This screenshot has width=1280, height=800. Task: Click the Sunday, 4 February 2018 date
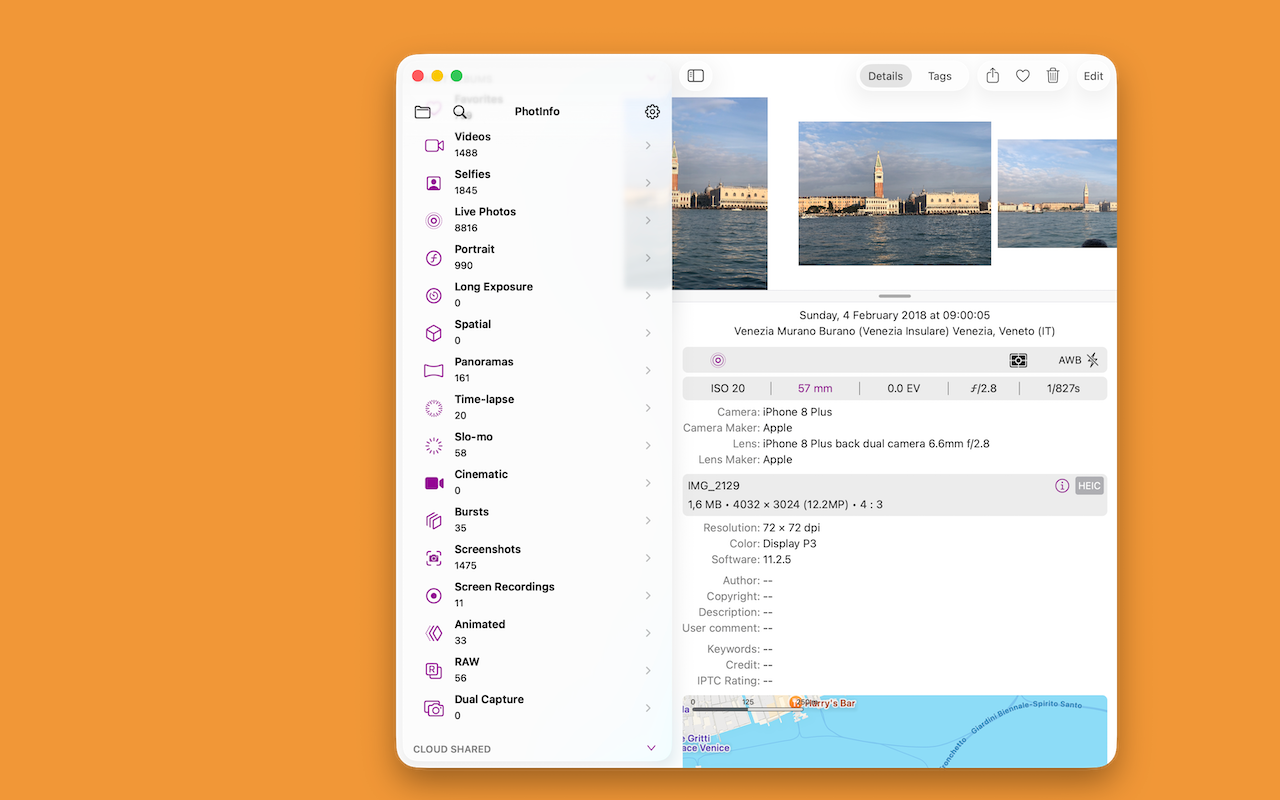pos(894,315)
